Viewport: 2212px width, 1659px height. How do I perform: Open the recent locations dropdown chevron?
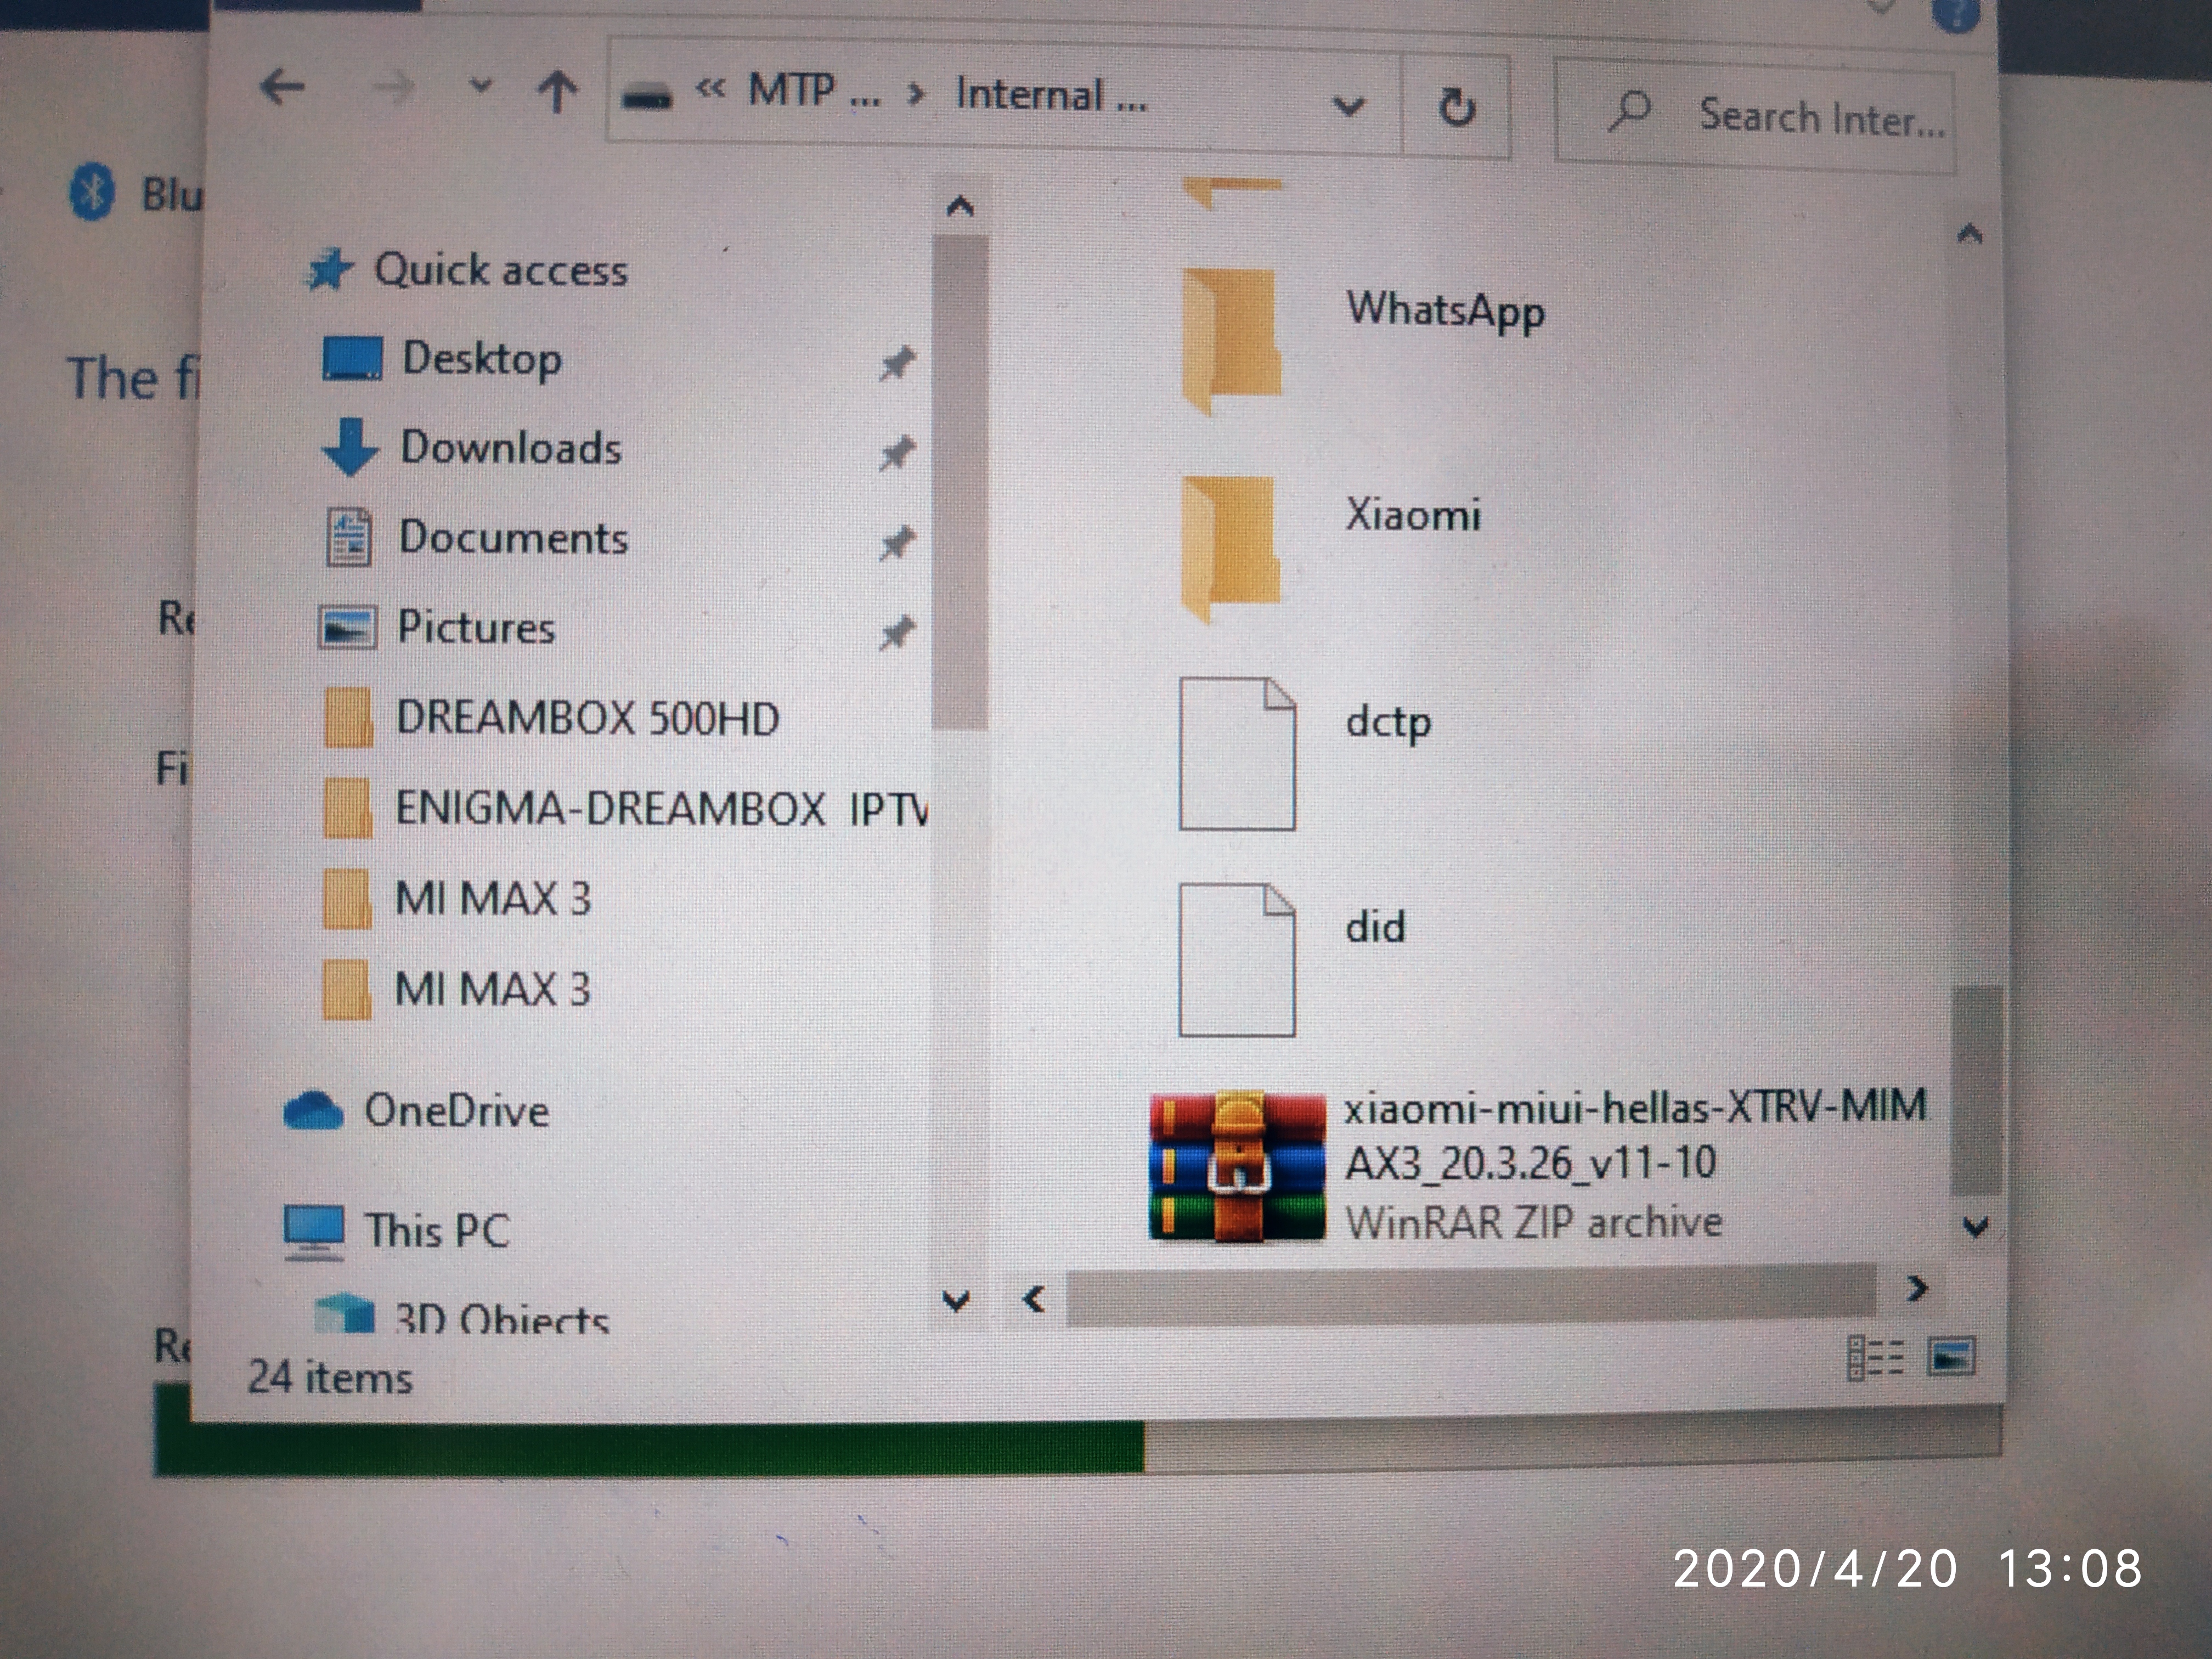[x=481, y=87]
